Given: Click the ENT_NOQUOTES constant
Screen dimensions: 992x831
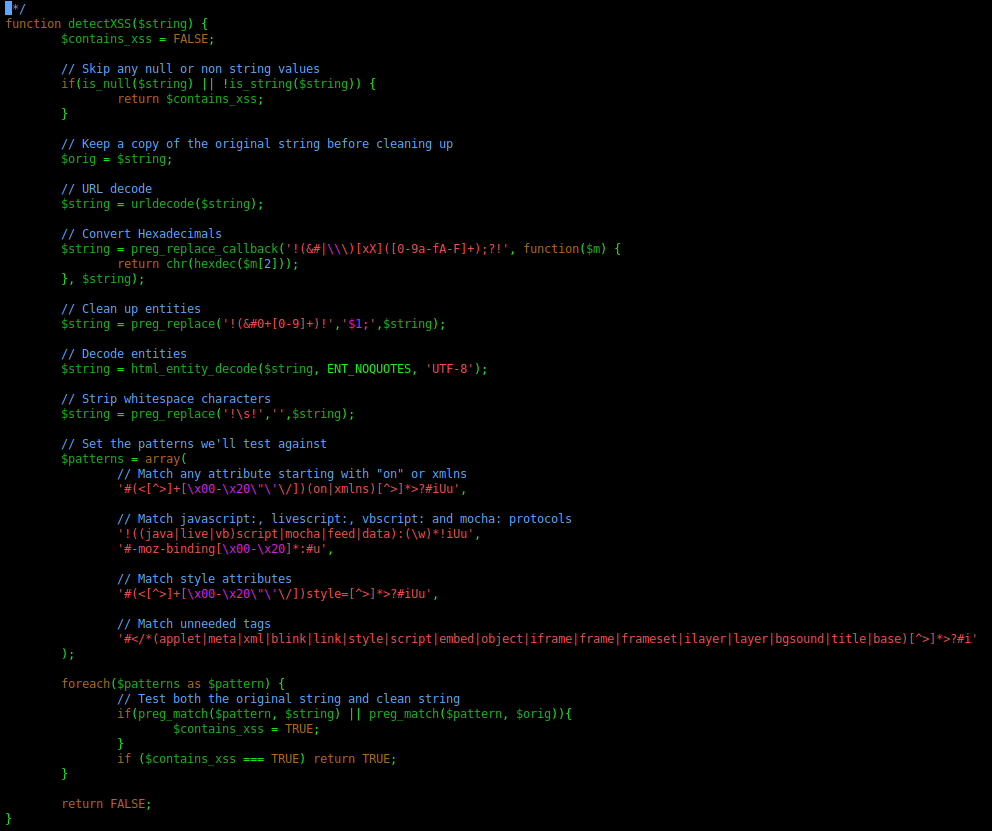Looking at the screenshot, I should pos(369,369).
